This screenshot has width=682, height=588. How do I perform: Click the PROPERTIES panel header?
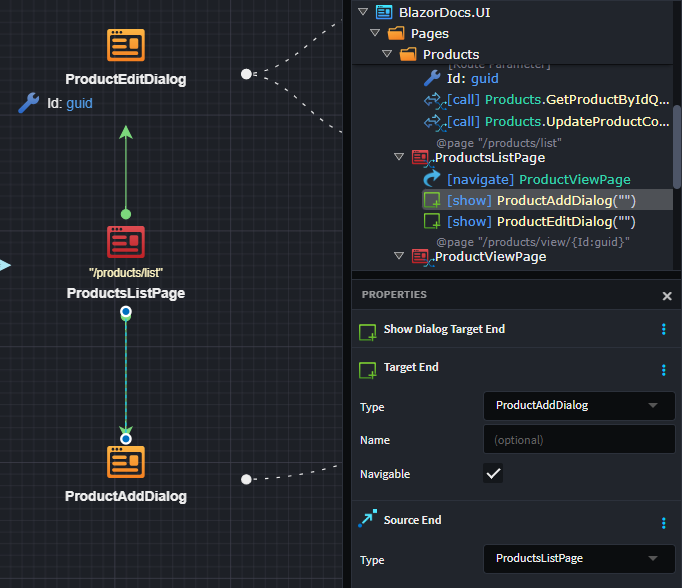(394, 294)
